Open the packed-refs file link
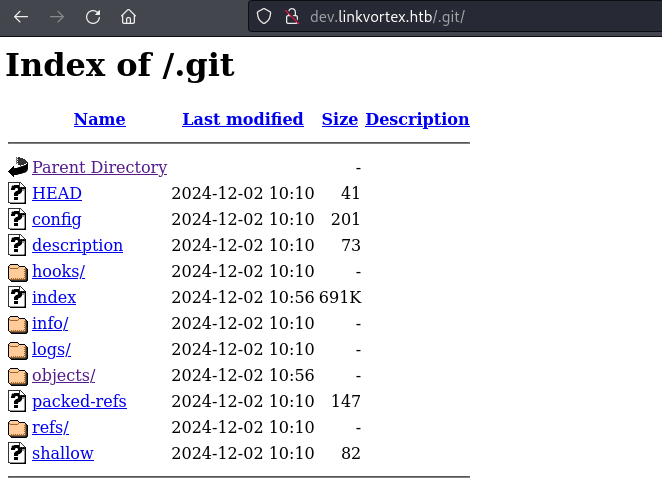The image size is (662, 502). tap(79, 401)
